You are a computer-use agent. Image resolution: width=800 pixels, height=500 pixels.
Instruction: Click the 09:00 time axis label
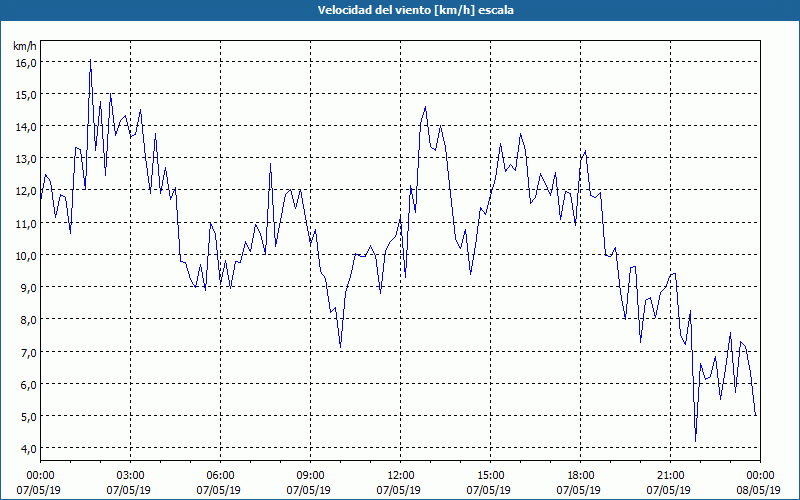point(310,476)
